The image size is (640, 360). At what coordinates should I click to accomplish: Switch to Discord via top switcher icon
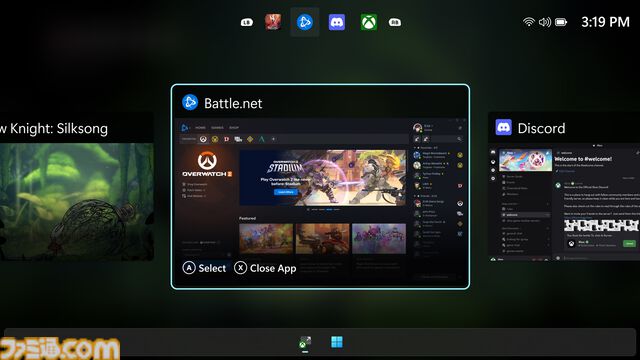[337, 22]
